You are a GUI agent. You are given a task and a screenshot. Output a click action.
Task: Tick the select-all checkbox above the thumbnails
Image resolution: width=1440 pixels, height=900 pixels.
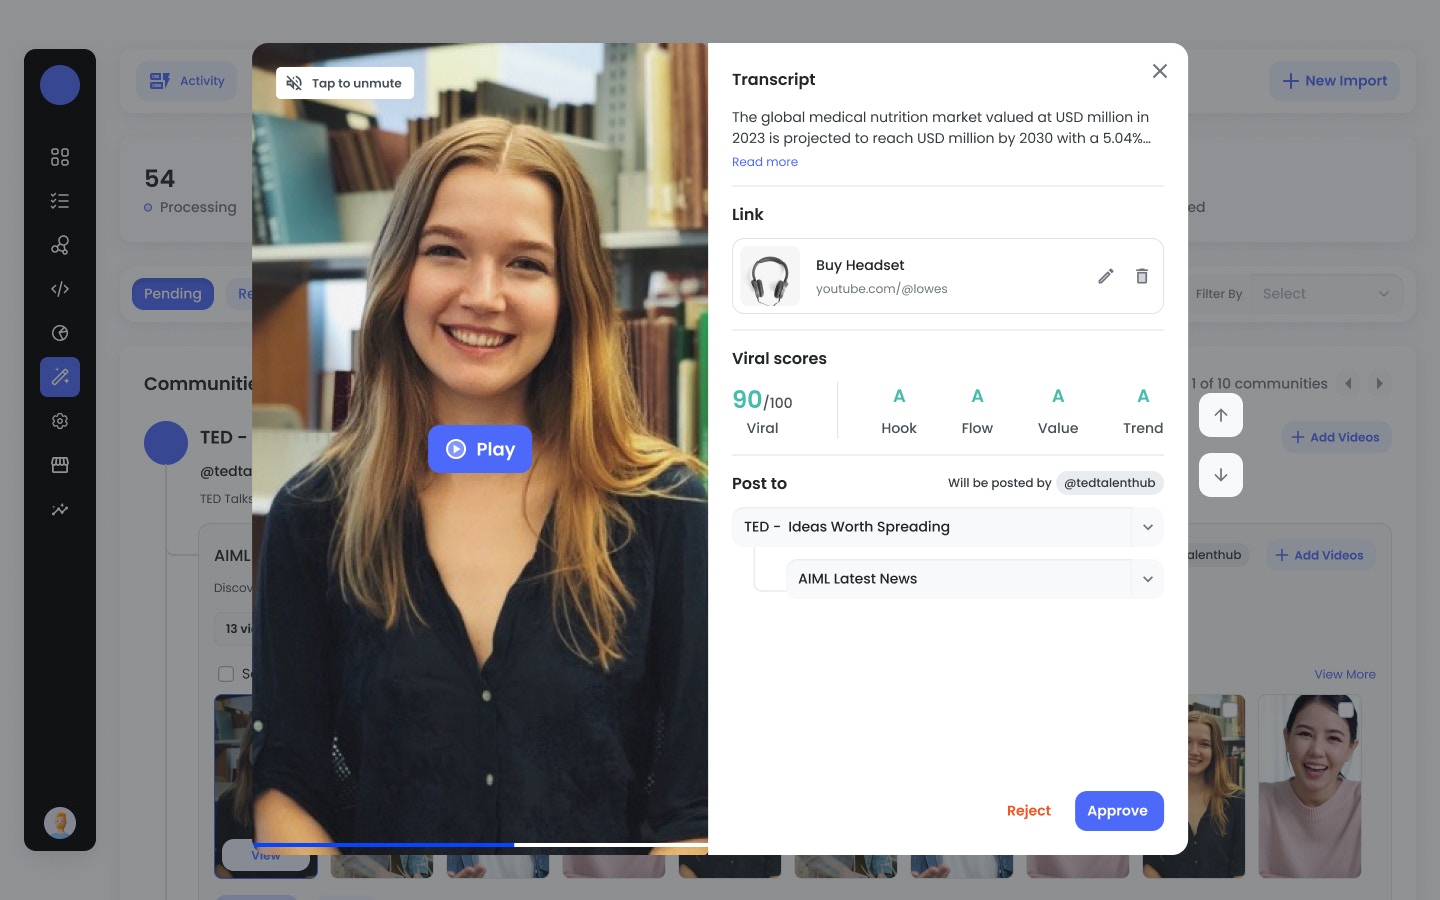click(x=226, y=674)
